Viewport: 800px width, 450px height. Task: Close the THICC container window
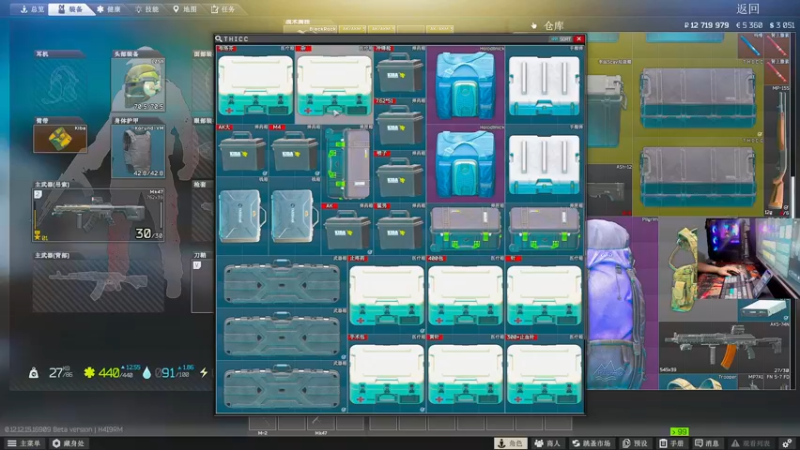click(579, 39)
